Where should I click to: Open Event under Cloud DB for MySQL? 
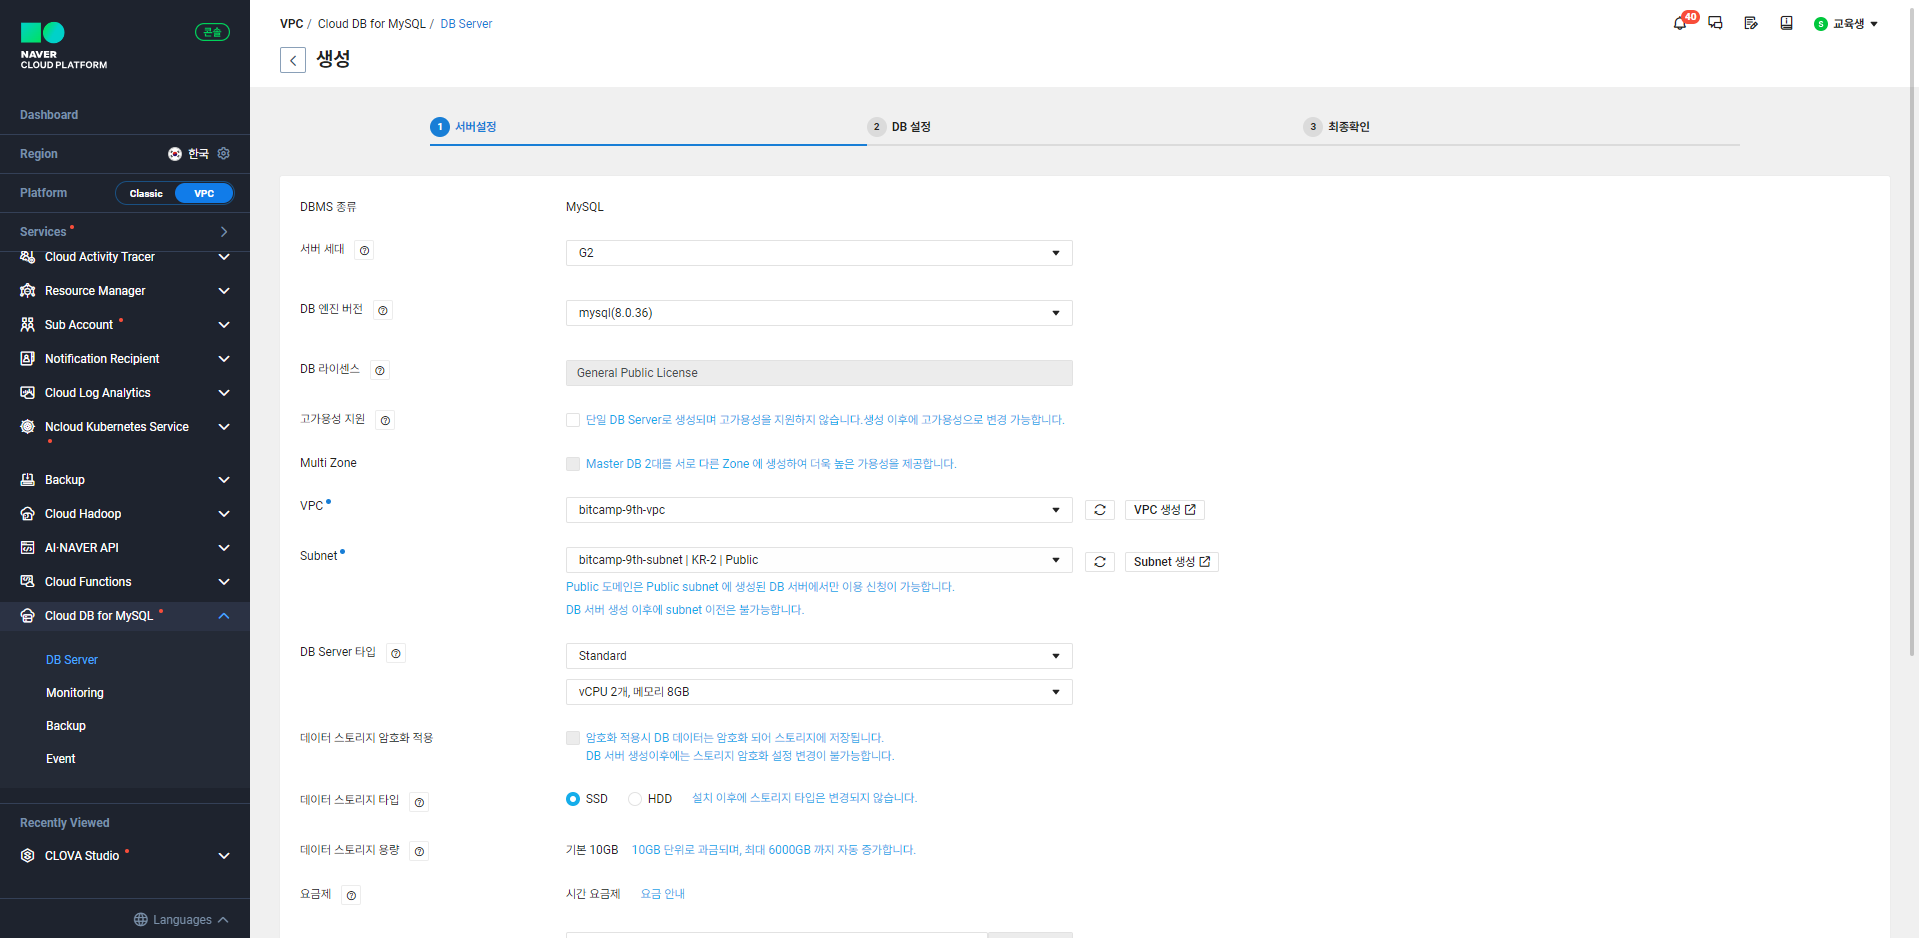coord(61,759)
